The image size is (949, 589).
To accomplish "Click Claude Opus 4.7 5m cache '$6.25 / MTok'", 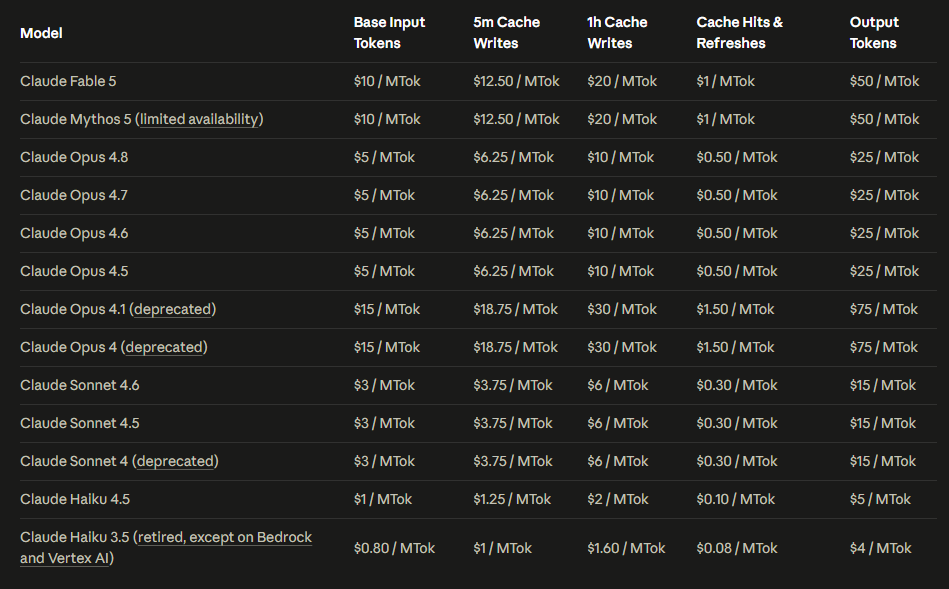I will [513, 196].
